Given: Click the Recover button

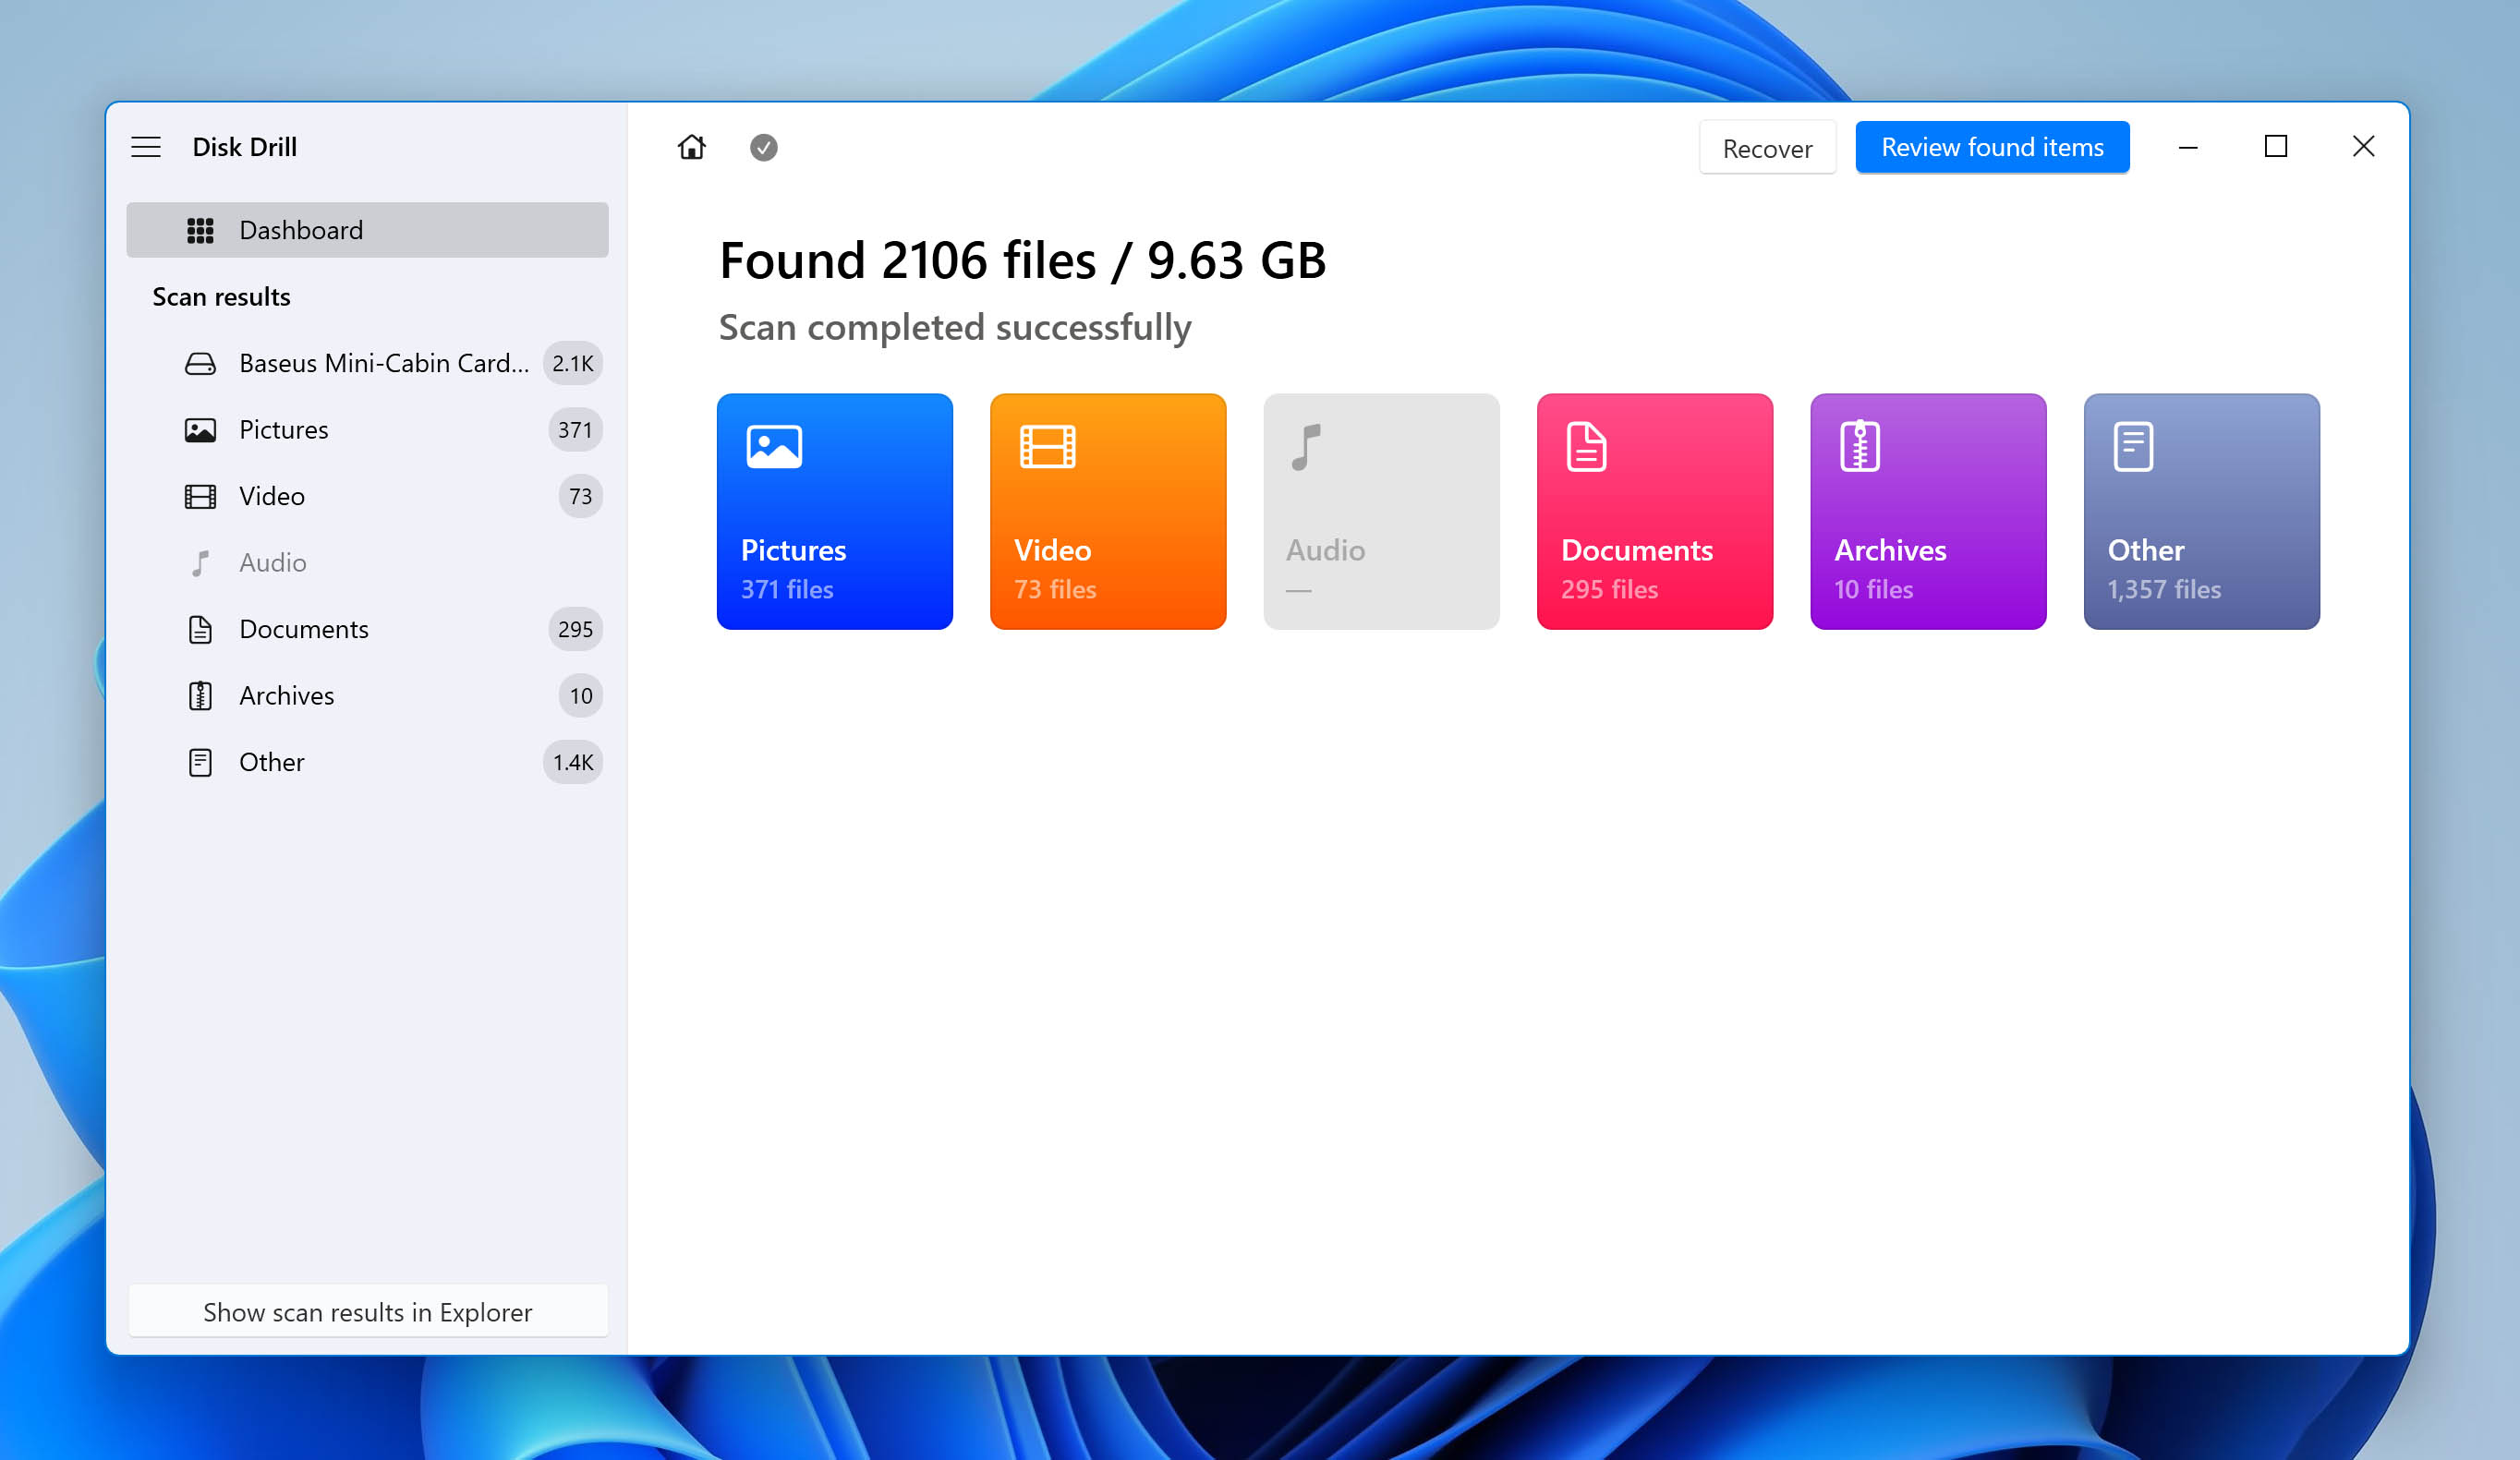Looking at the screenshot, I should click(x=1767, y=148).
